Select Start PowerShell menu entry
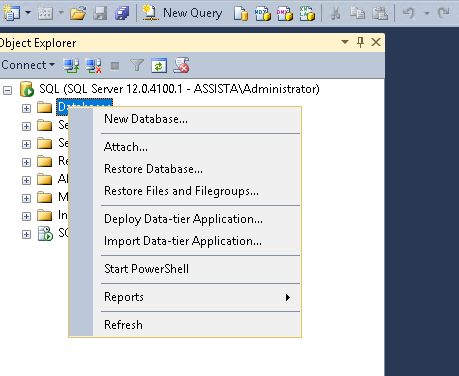Image resolution: width=459 pixels, height=376 pixels. point(197,269)
